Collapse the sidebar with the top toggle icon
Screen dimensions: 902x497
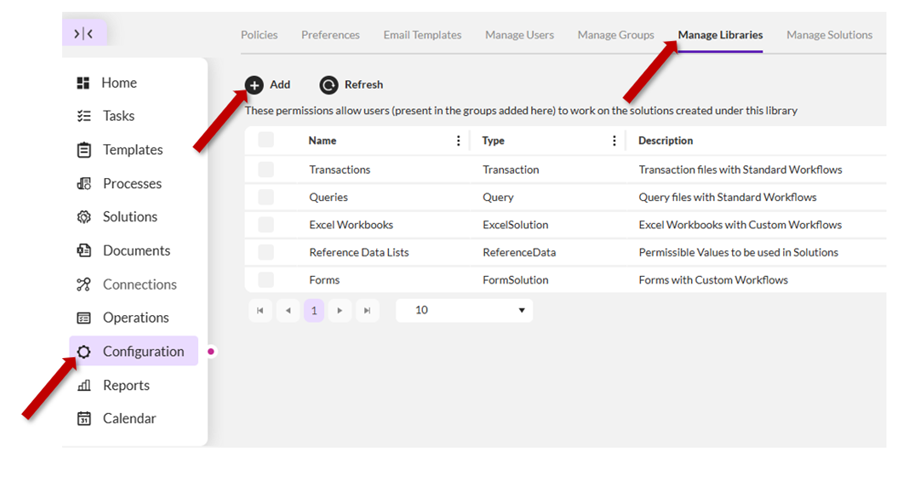click(x=84, y=34)
